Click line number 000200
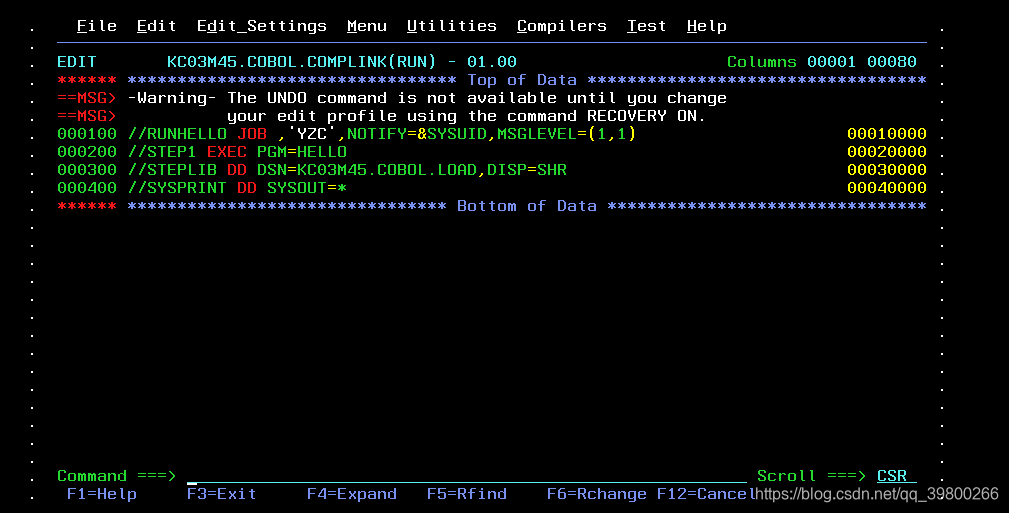Screen dimensions: 1009x513 87,152
